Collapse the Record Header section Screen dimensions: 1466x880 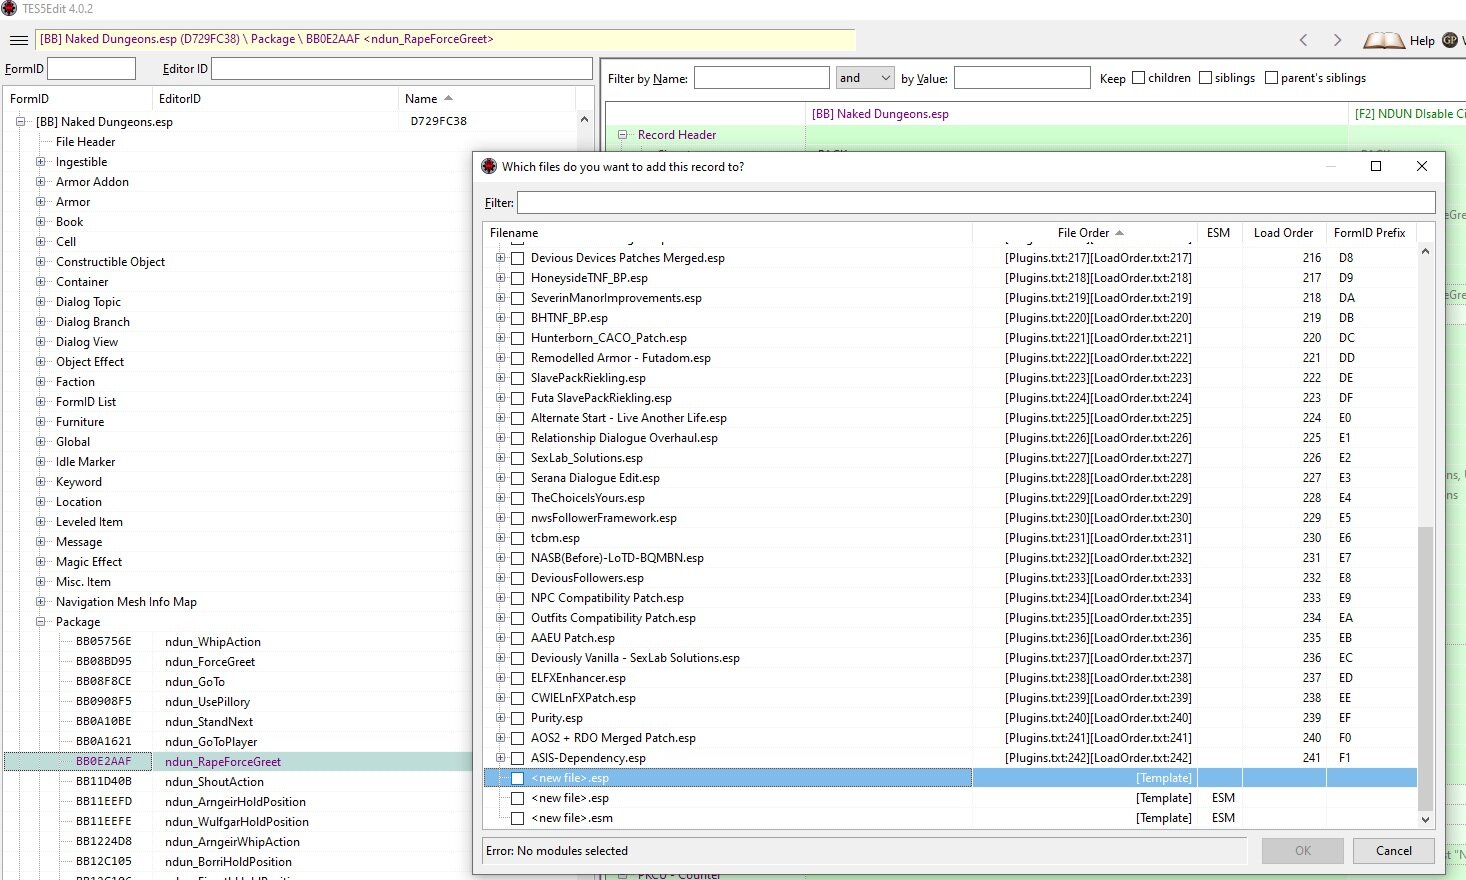[622, 135]
